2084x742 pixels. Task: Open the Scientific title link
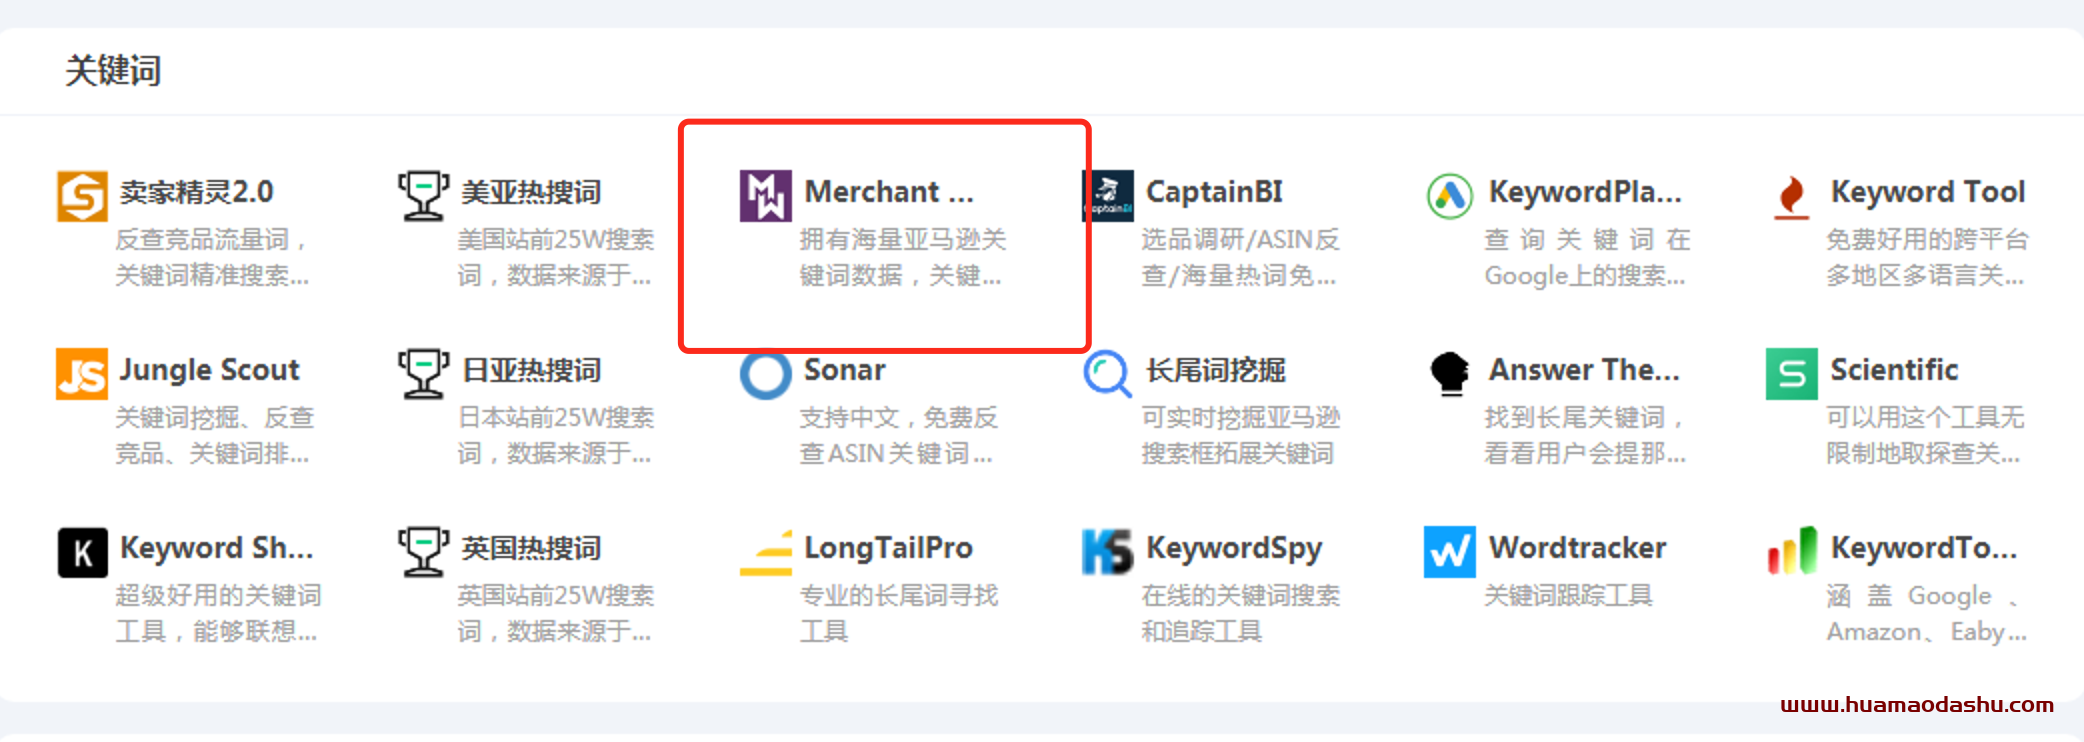pyautogui.click(x=1894, y=369)
